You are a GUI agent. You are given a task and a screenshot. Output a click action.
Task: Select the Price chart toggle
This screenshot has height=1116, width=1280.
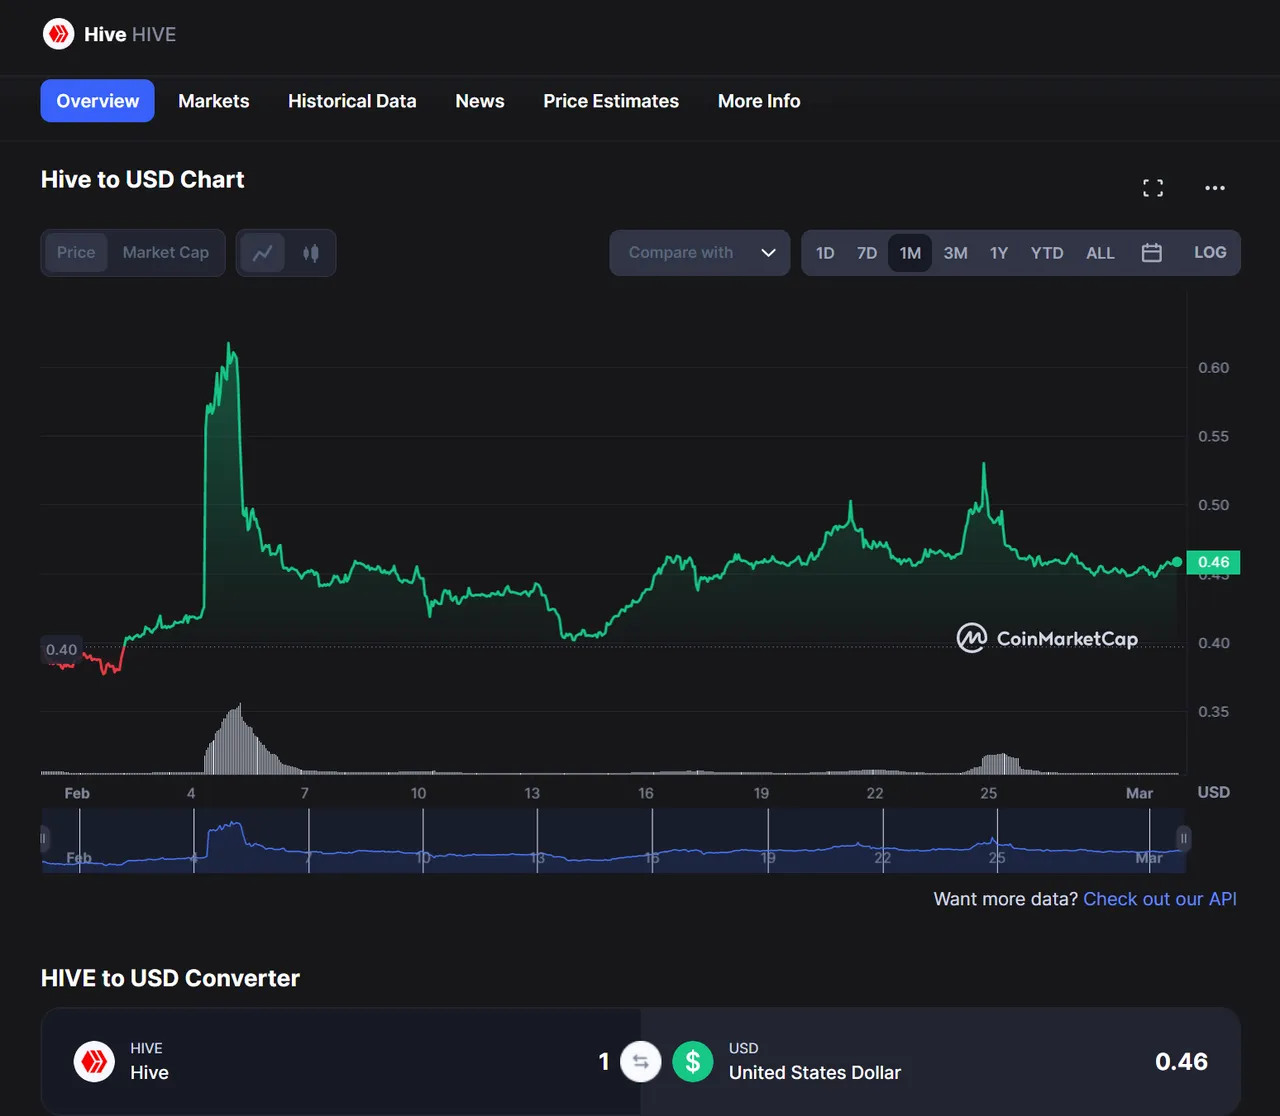point(76,253)
